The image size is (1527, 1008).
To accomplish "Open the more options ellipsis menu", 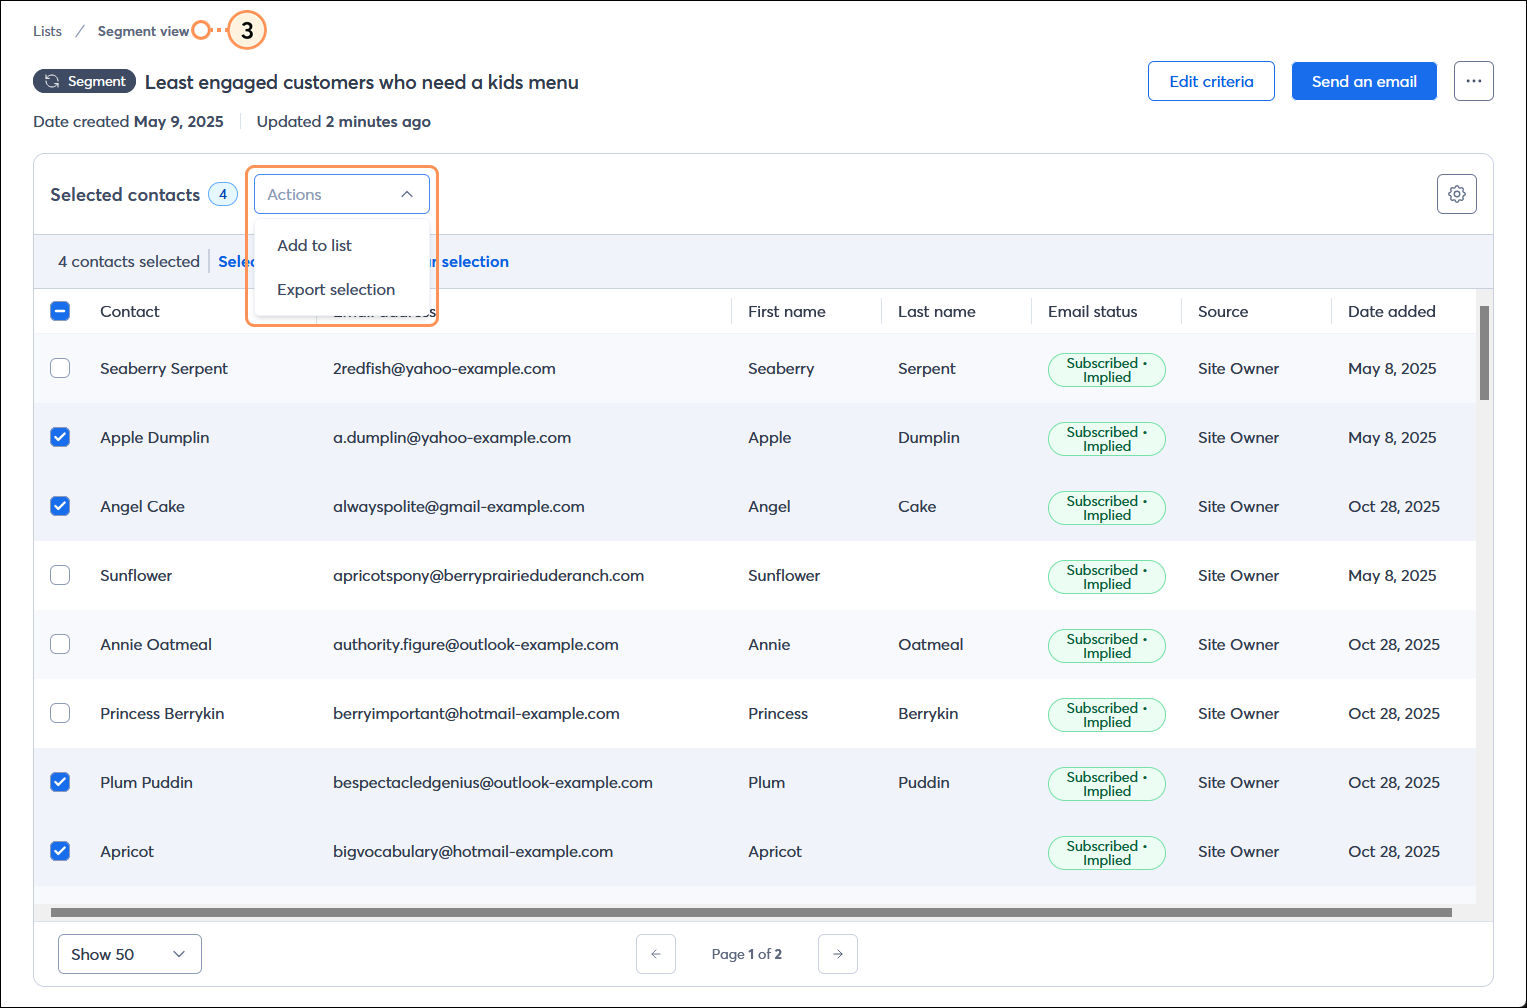I will pyautogui.click(x=1474, y=81).
